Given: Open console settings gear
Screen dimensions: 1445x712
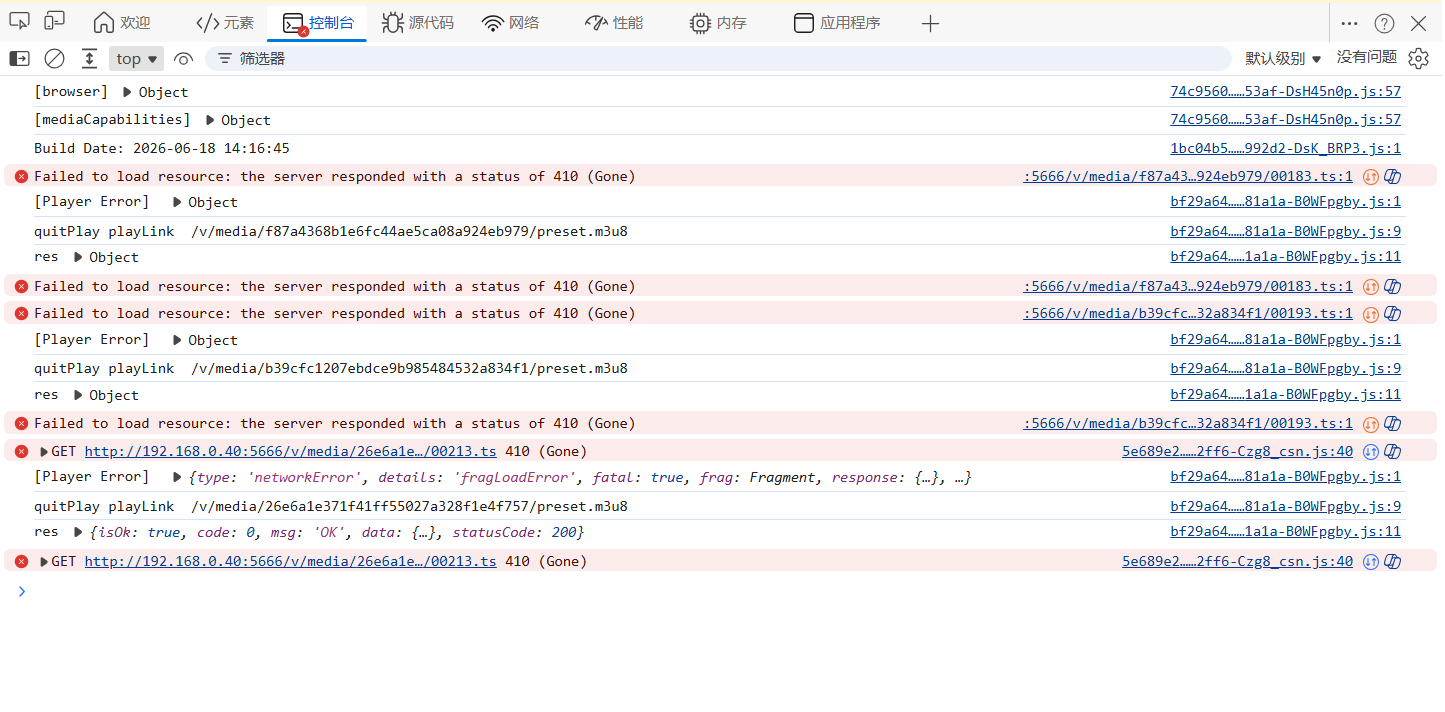Looking at the screenshot, I should (x=1418, y=59).
